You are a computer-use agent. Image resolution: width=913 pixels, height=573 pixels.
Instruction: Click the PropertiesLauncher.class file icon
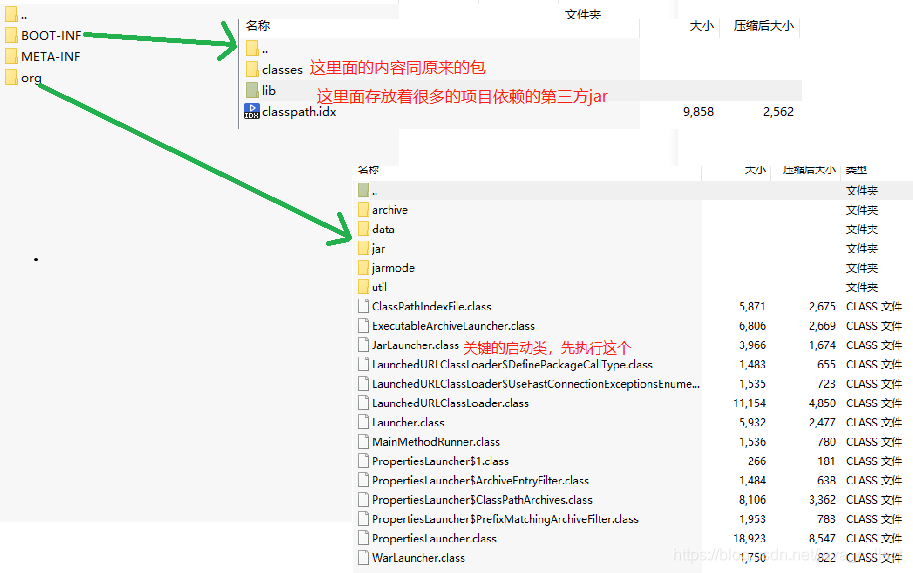tap(363, 538)
